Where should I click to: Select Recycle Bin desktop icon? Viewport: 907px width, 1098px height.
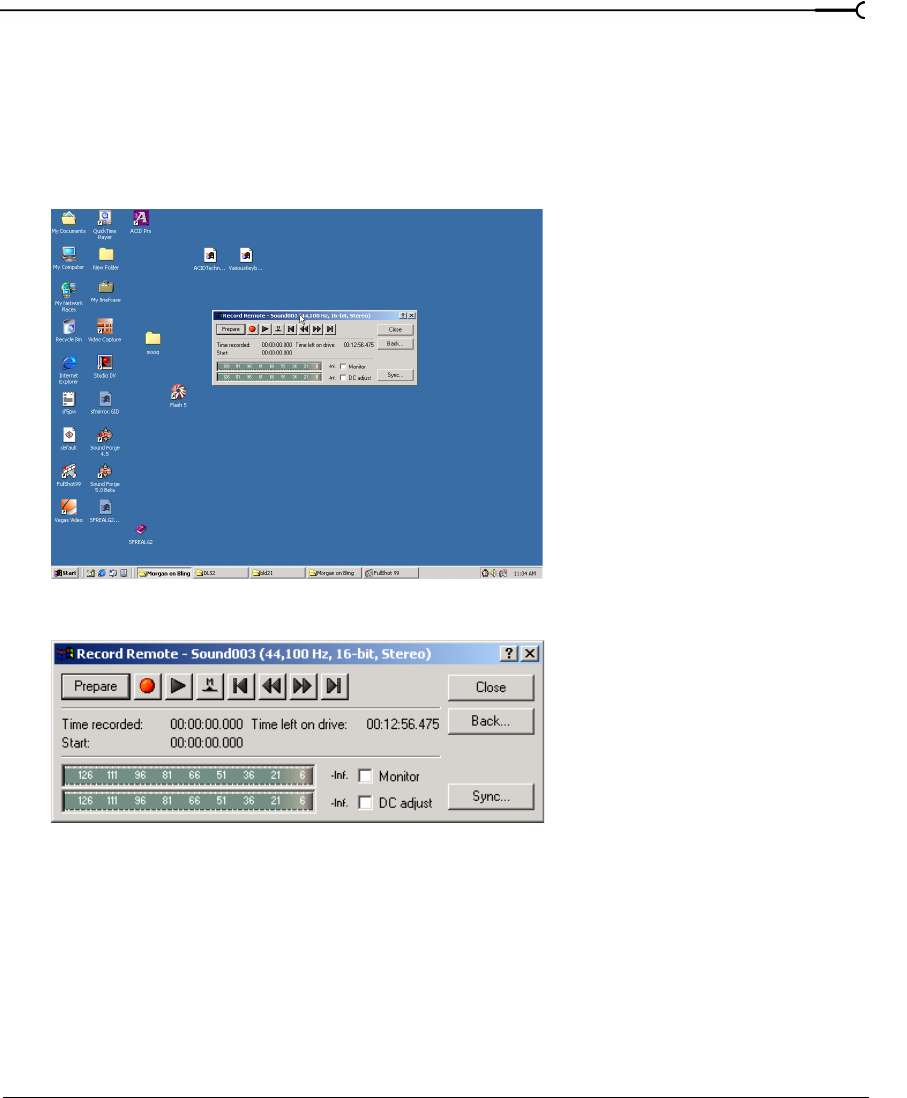click(x=69, y=331)
